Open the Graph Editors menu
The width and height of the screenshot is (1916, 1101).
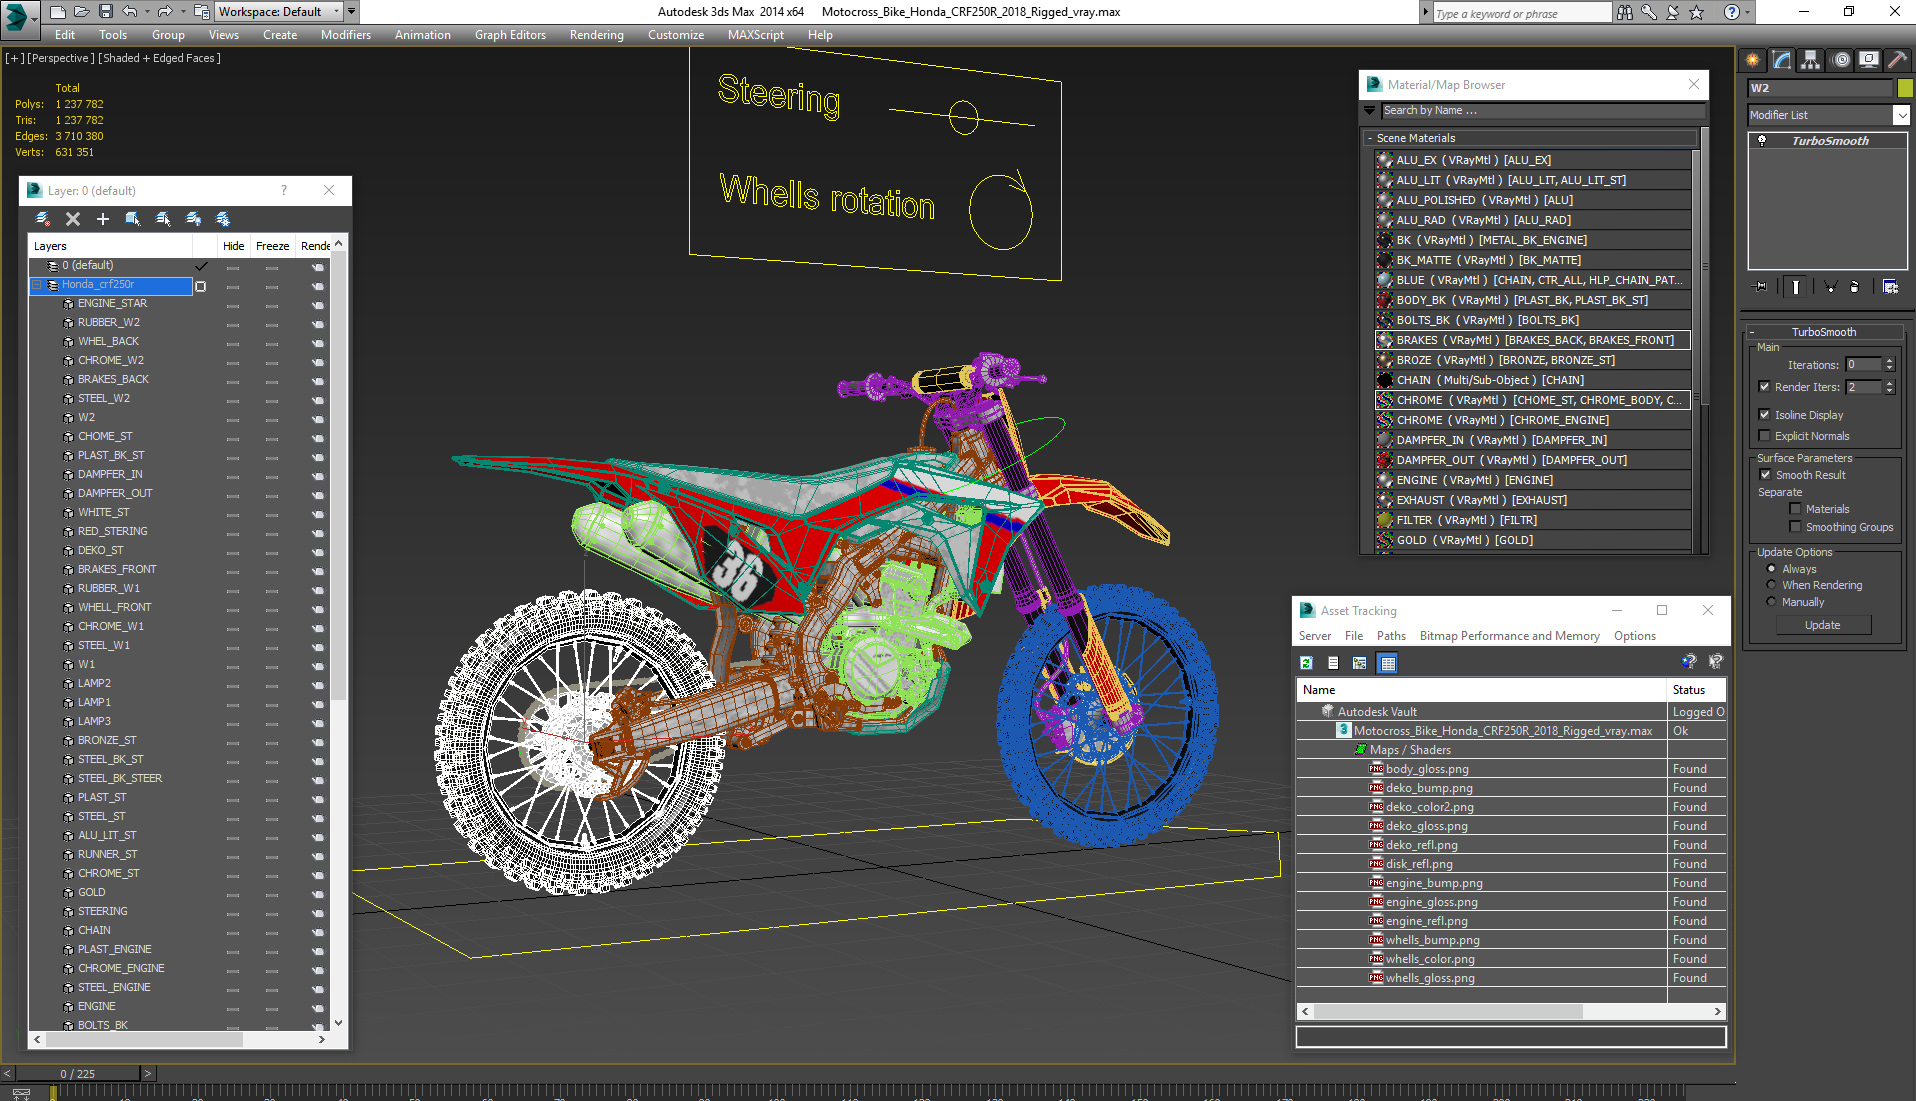pos(510,35)
